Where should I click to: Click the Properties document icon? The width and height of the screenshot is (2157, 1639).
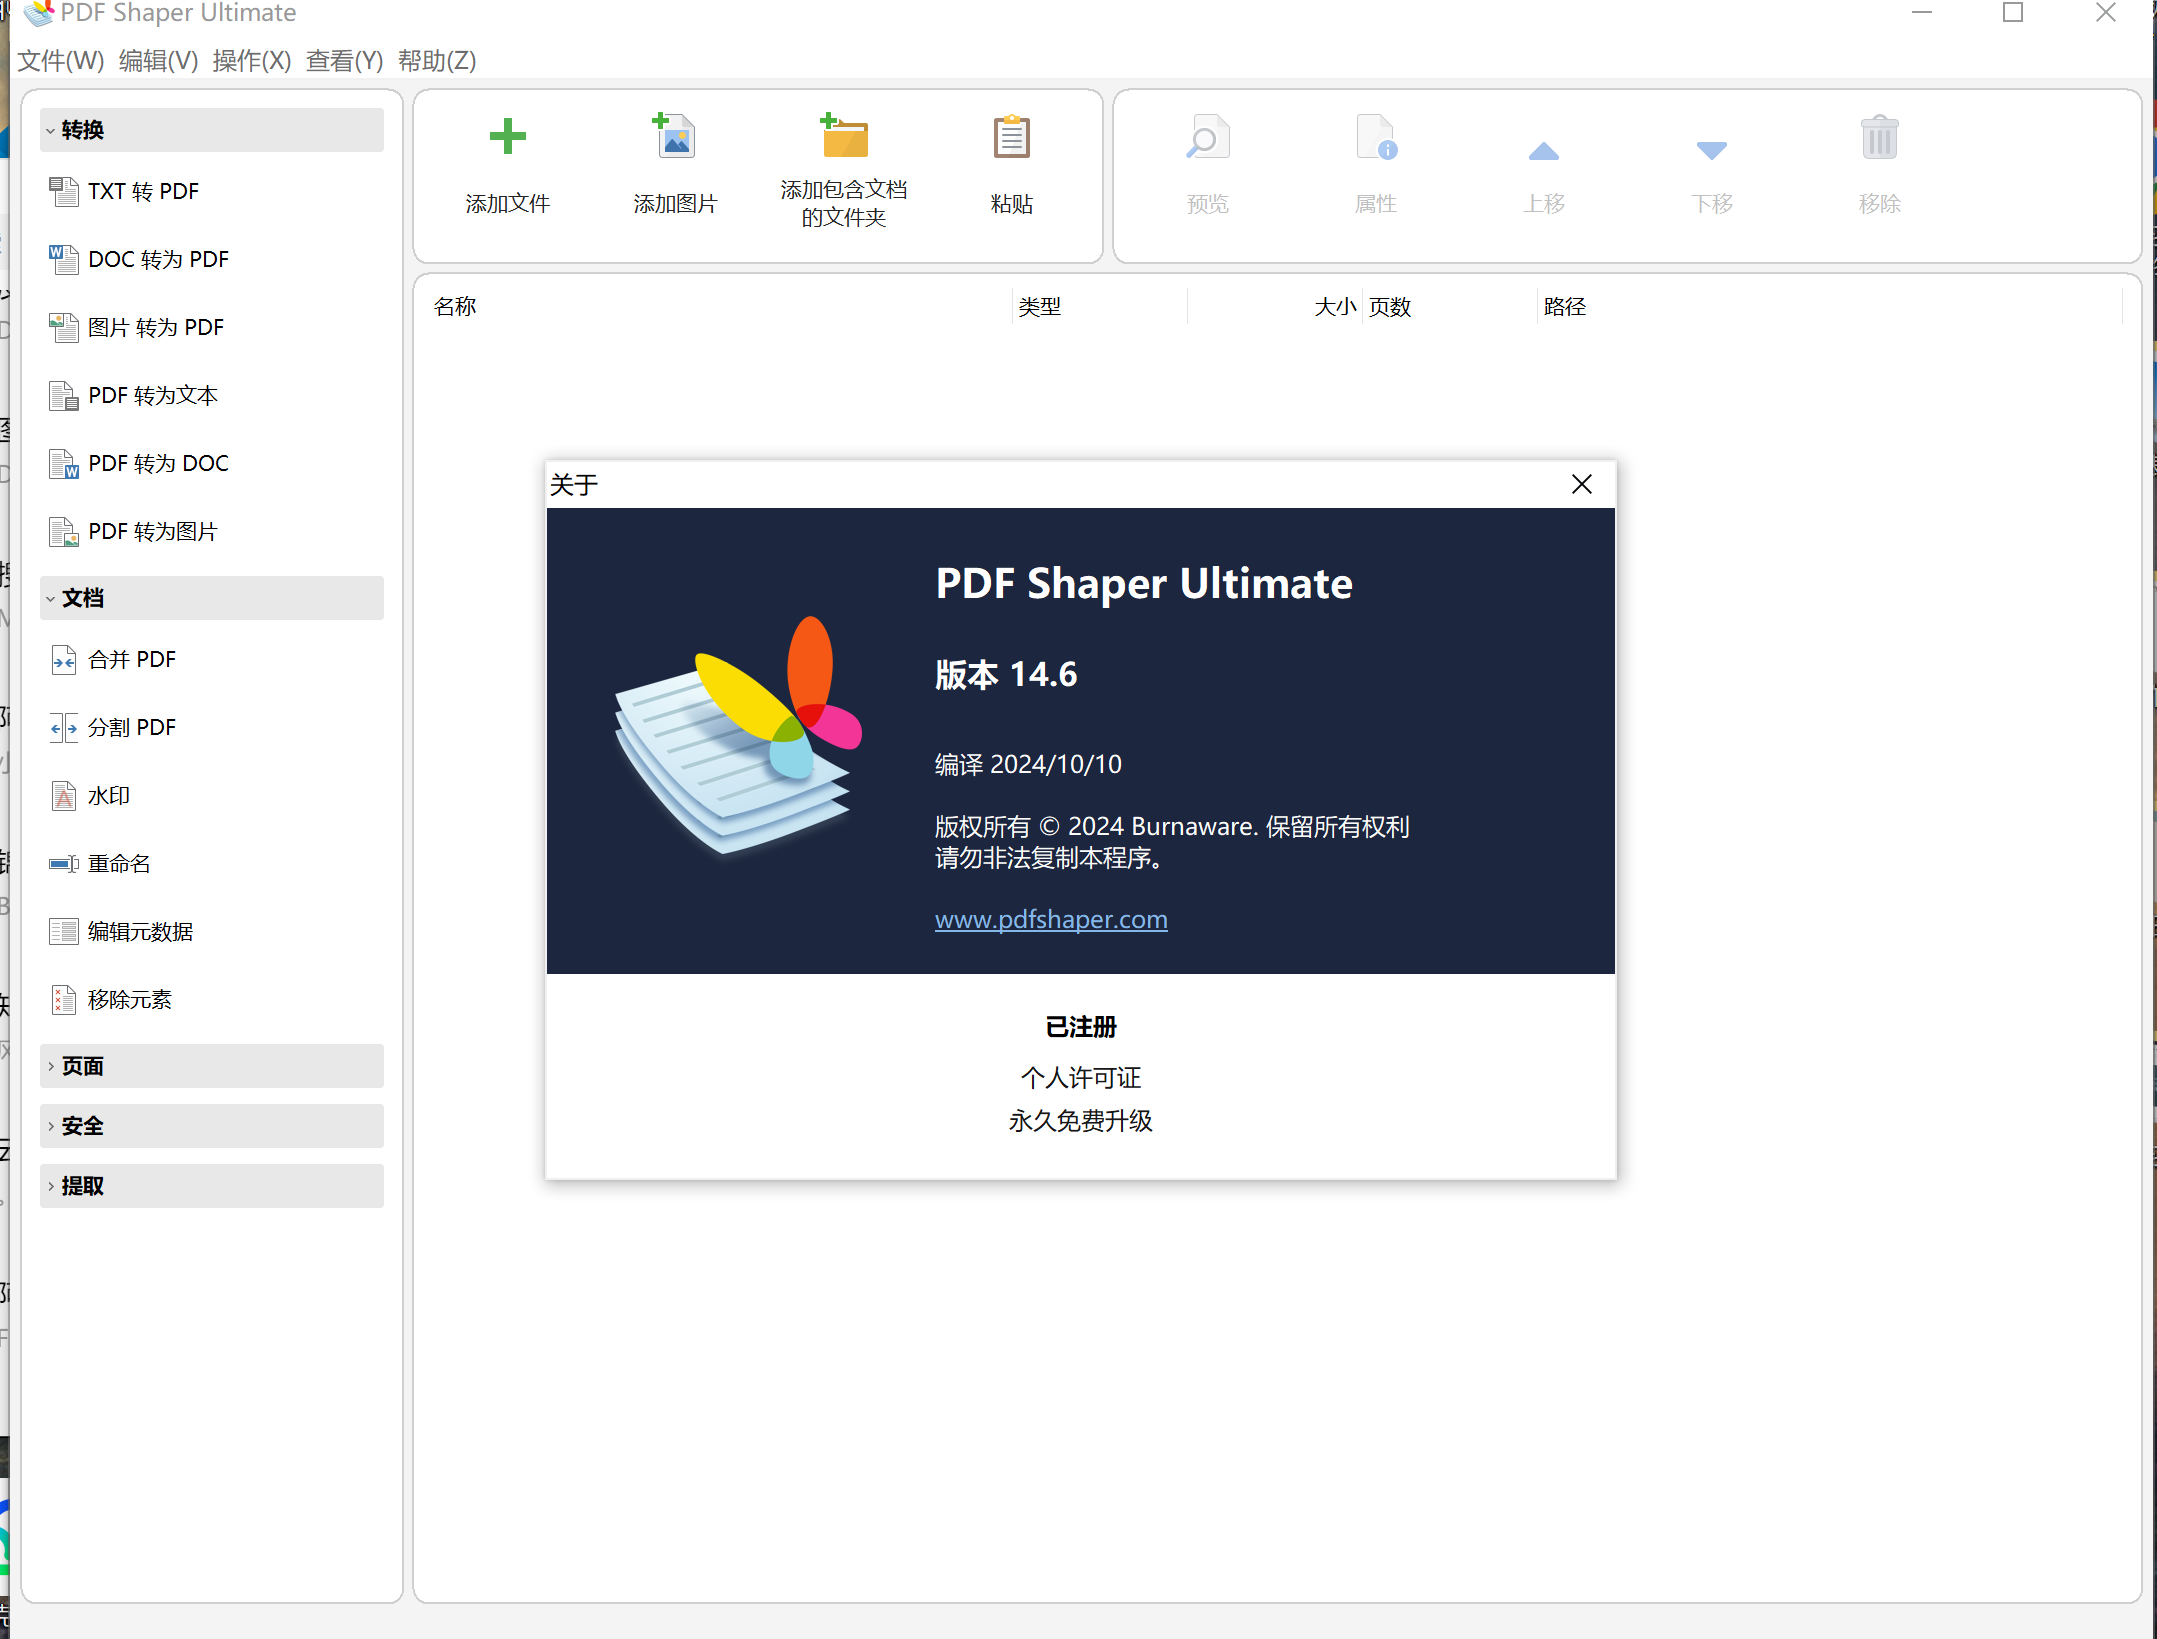pyautogui.click(x=1376, y=137)
